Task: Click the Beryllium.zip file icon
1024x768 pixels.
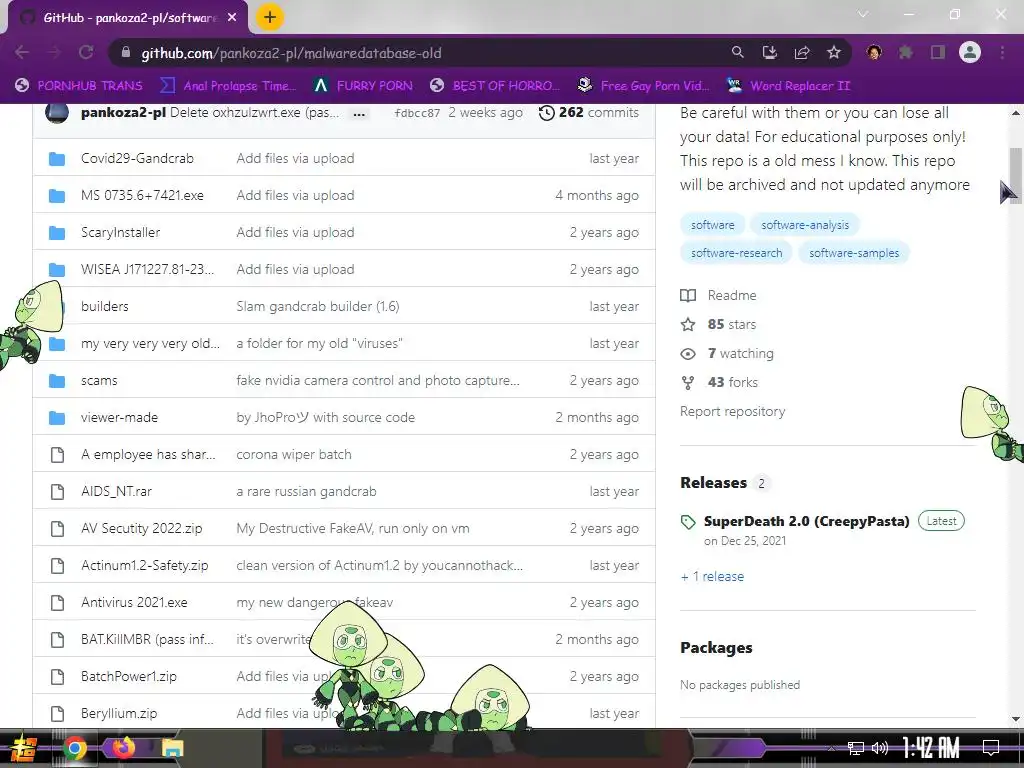Action: [x=57, y=714]
